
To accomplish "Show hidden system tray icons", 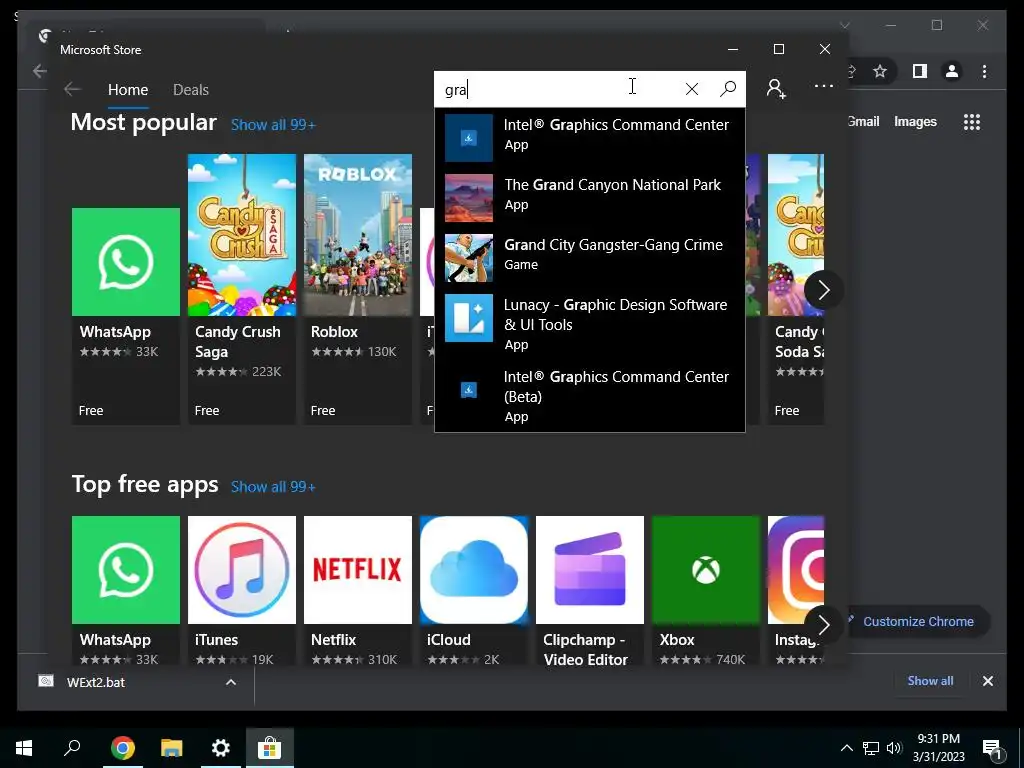I will point(846,748).
